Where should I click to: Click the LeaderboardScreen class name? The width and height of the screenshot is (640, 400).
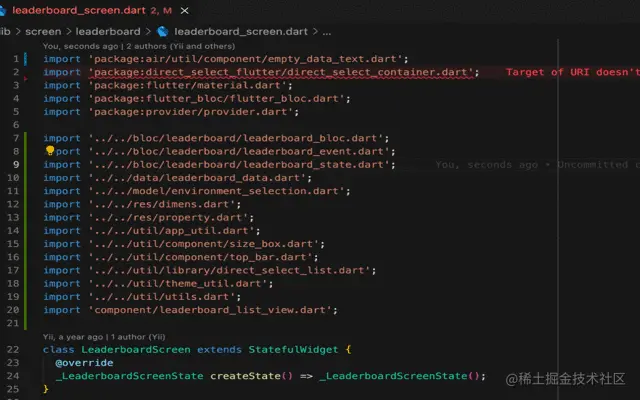[136, 349]
